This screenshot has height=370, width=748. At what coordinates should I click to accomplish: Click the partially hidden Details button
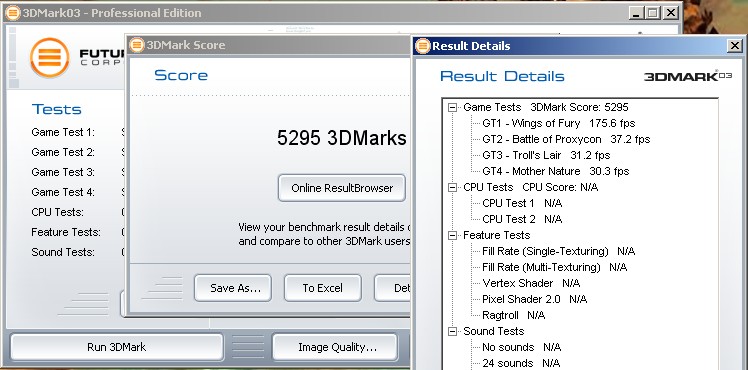pos(393,288)
